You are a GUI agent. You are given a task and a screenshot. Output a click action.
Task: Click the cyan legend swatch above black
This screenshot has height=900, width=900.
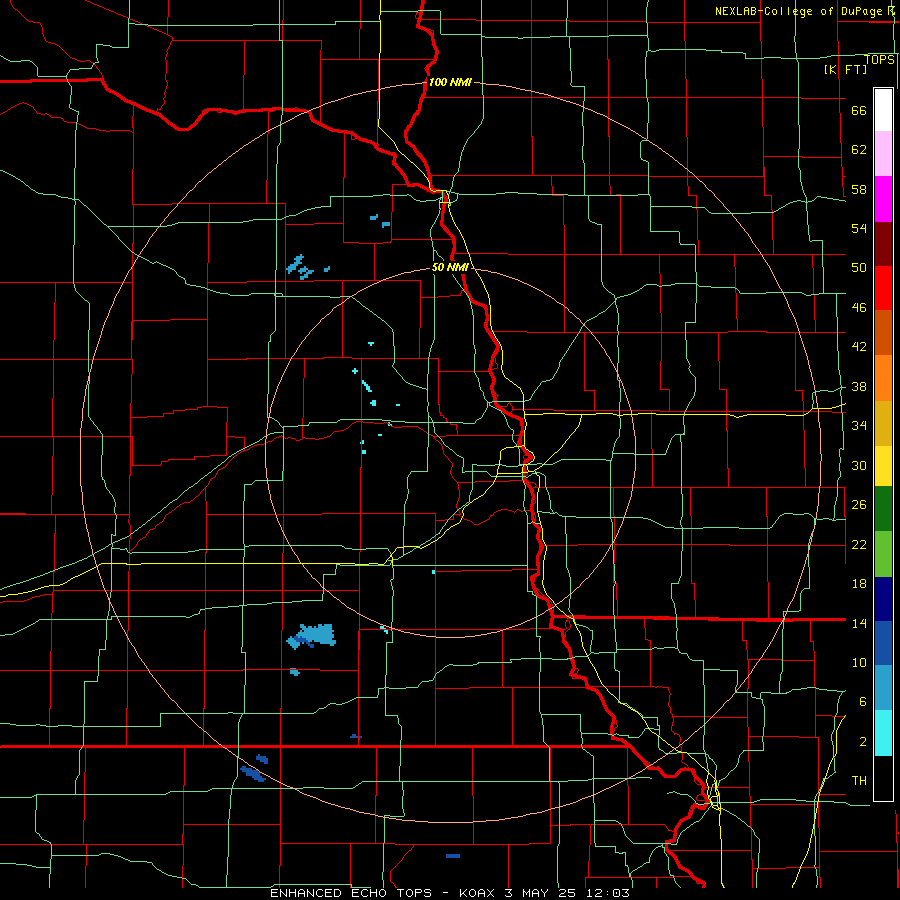883,733
